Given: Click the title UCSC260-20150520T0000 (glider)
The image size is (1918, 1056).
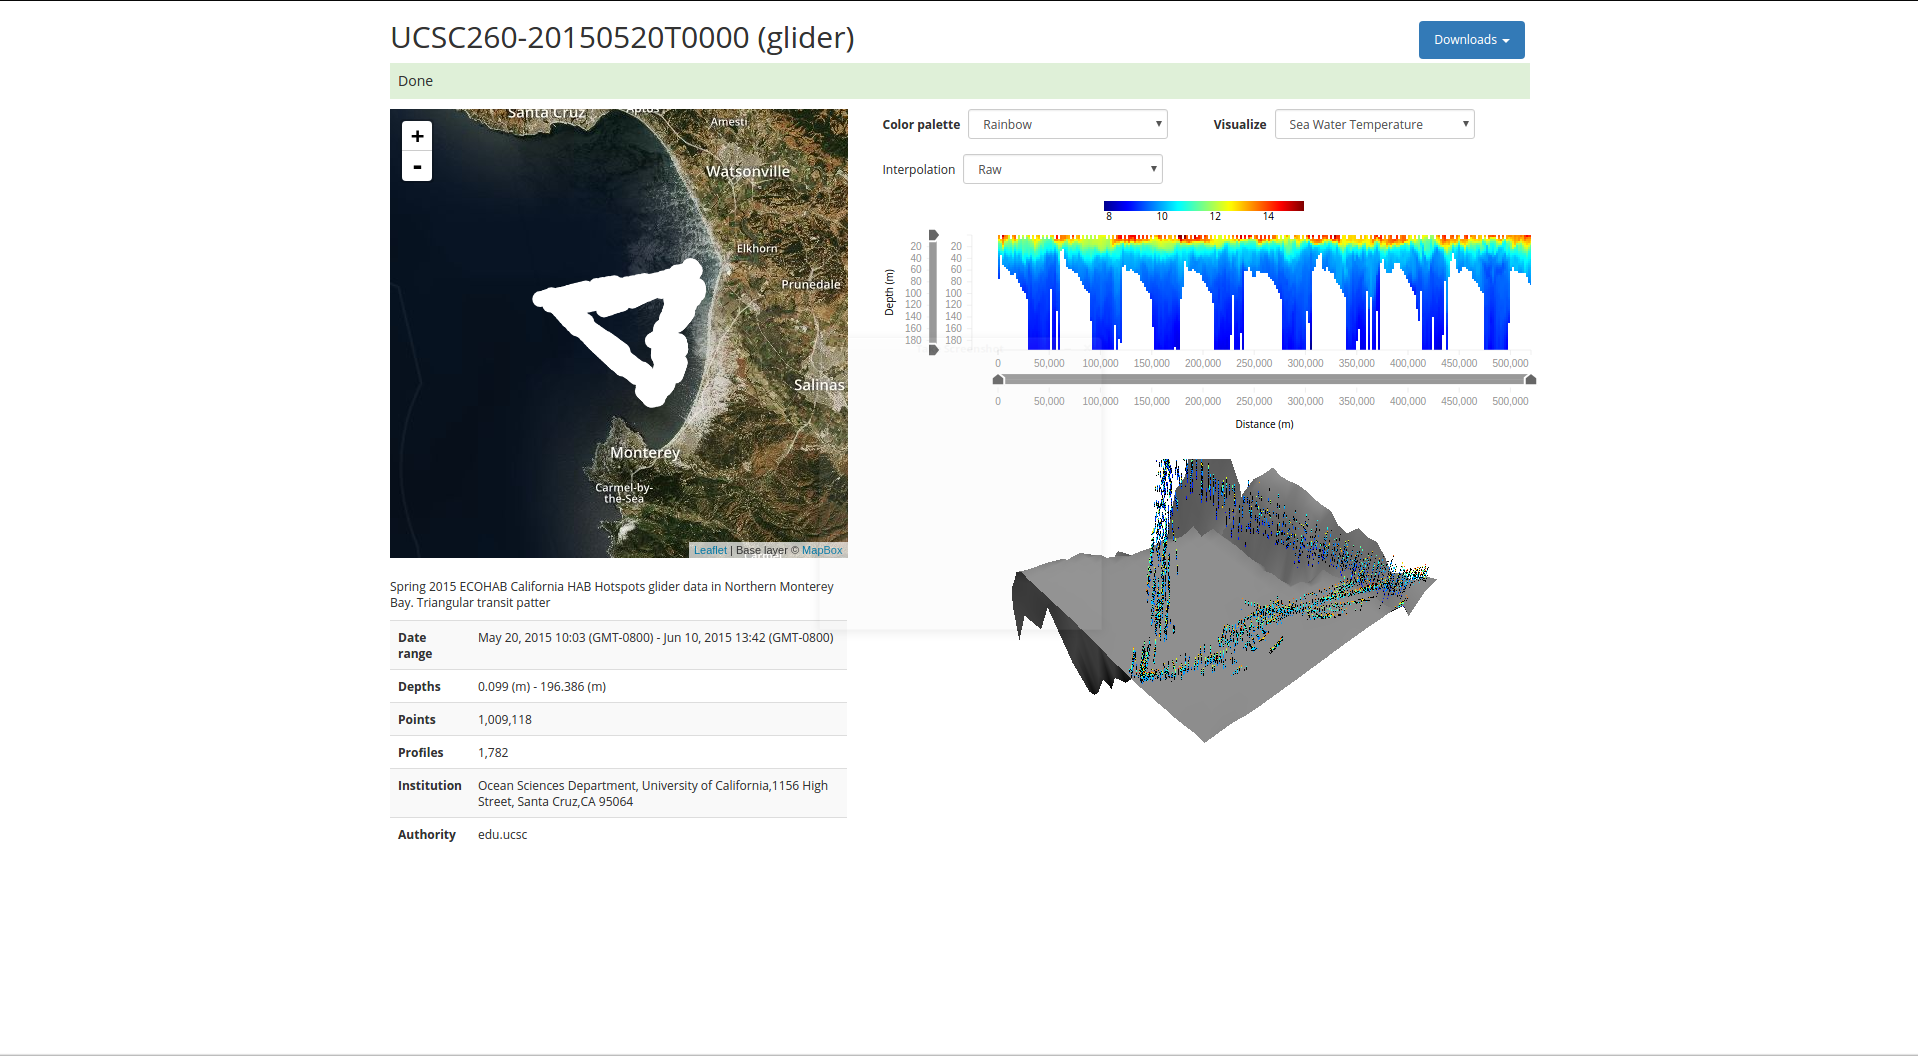Looking at the screenshot, I should [622, 38].
